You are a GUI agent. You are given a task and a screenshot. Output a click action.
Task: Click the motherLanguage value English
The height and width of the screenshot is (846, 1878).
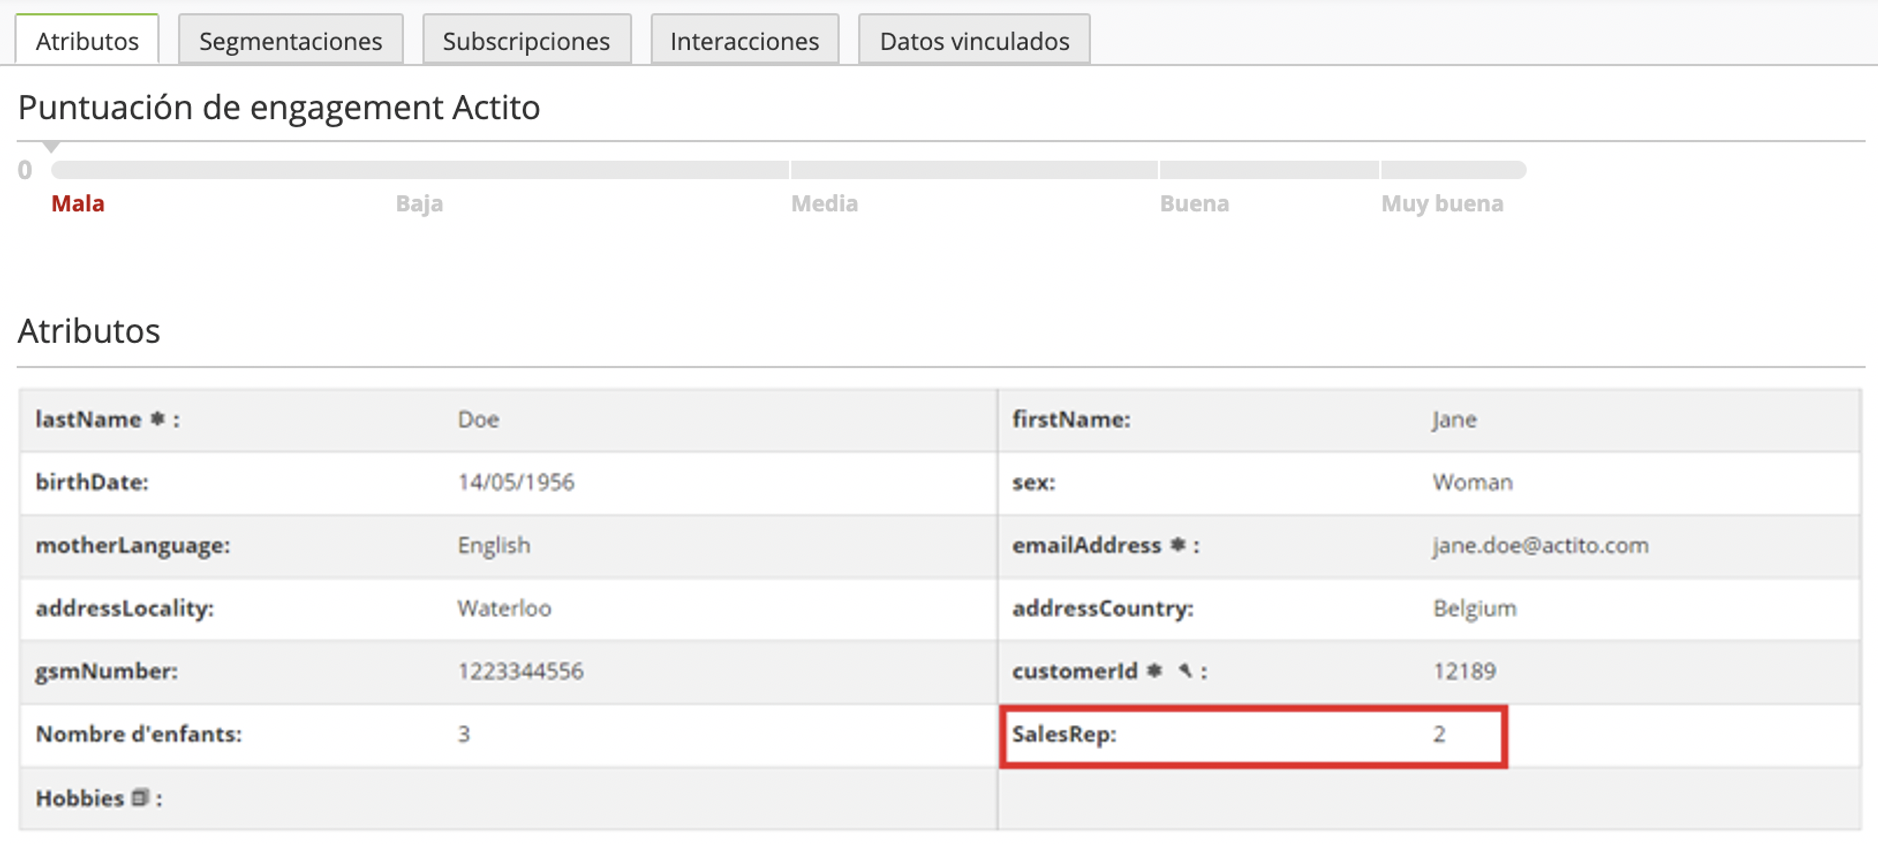(494, 545)
